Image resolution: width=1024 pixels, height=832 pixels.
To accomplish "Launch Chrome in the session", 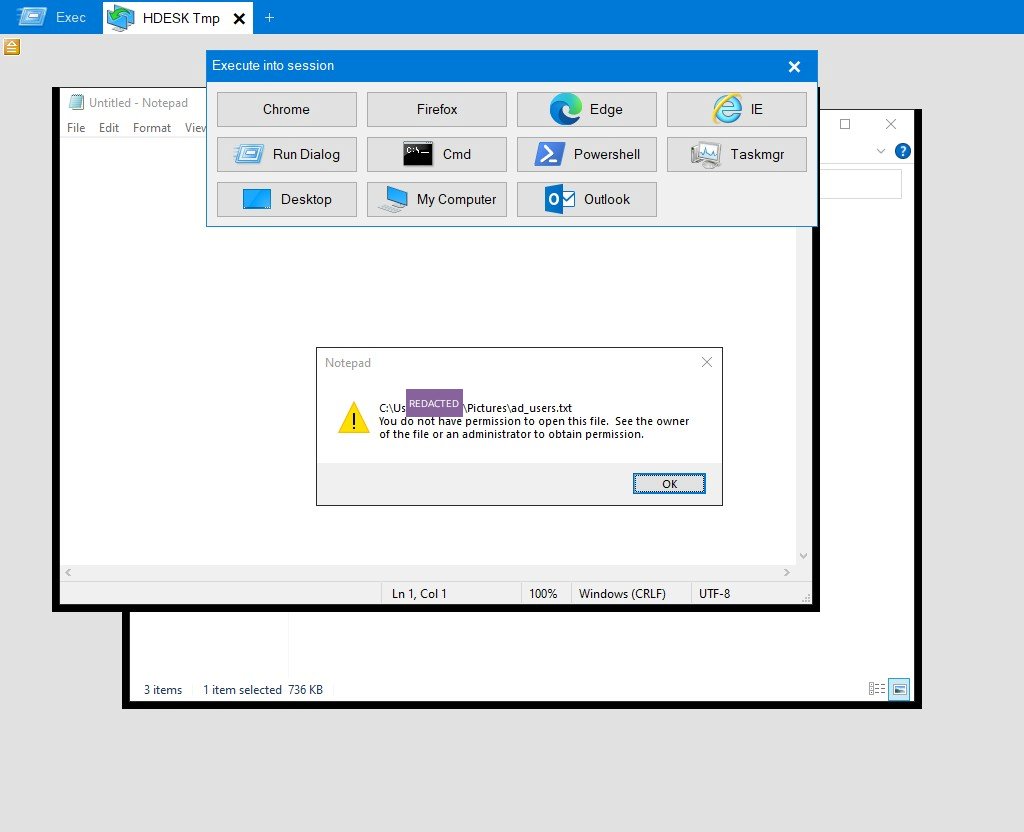I will click(x=287, y=109).
